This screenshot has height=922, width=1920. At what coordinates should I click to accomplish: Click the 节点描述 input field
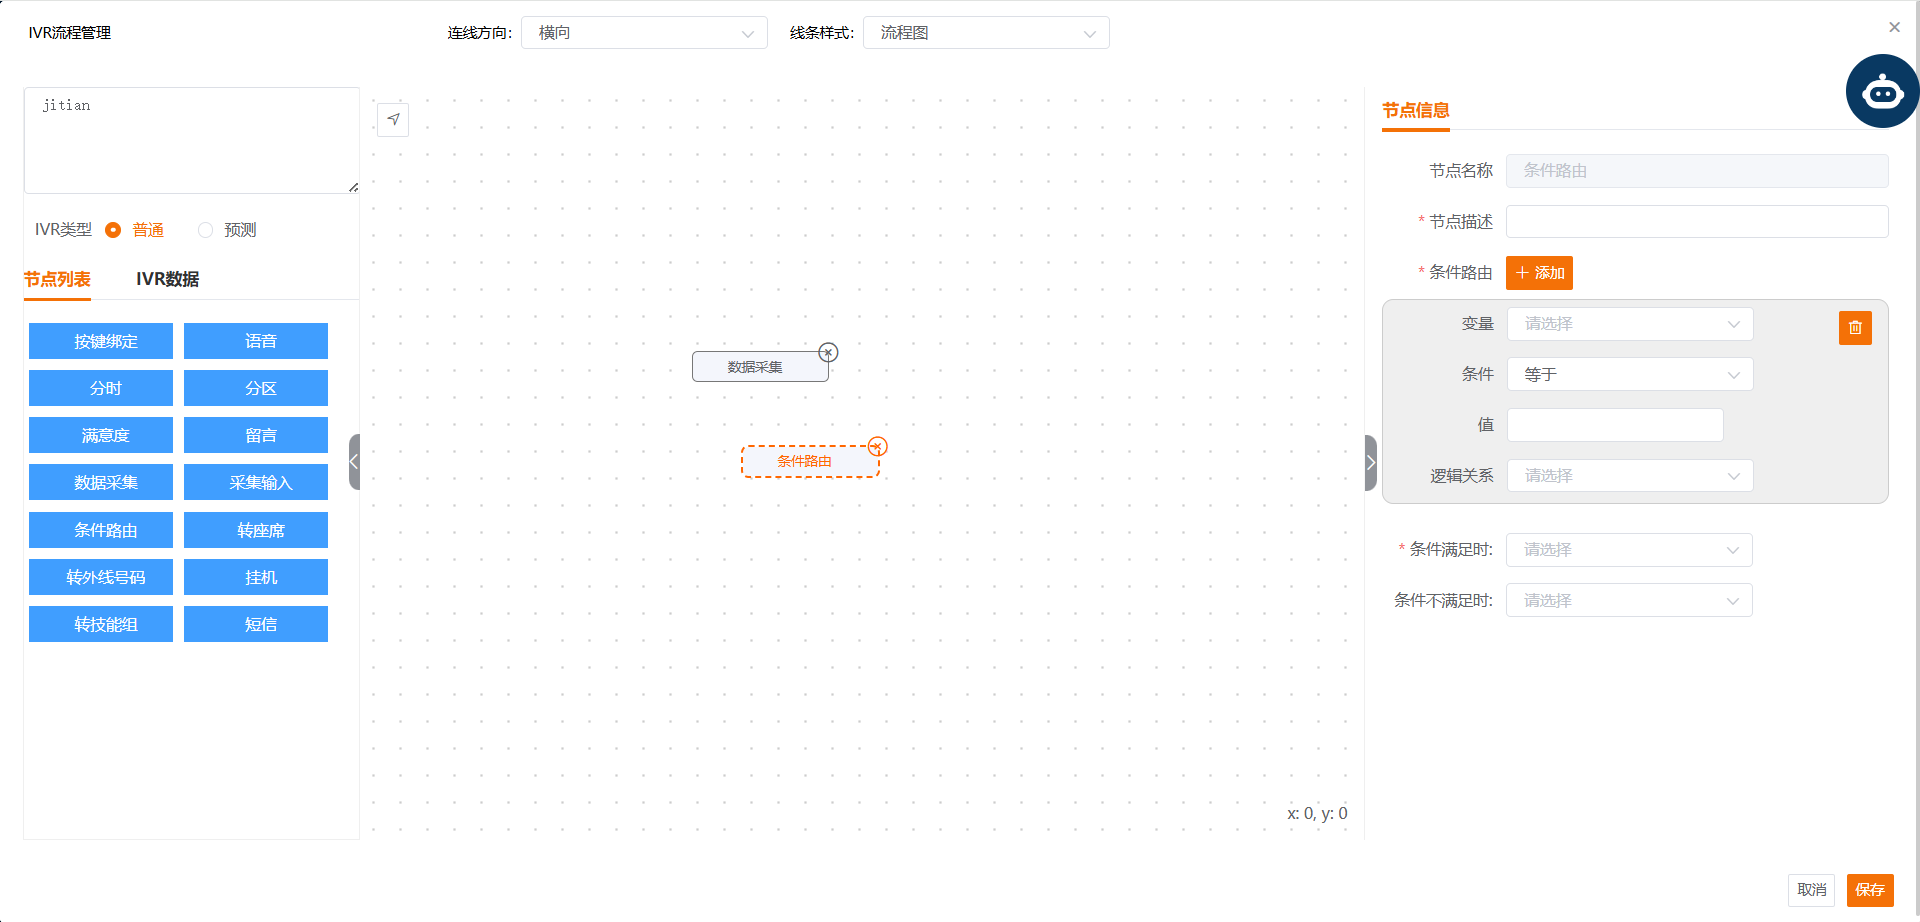click(1697, 222)
